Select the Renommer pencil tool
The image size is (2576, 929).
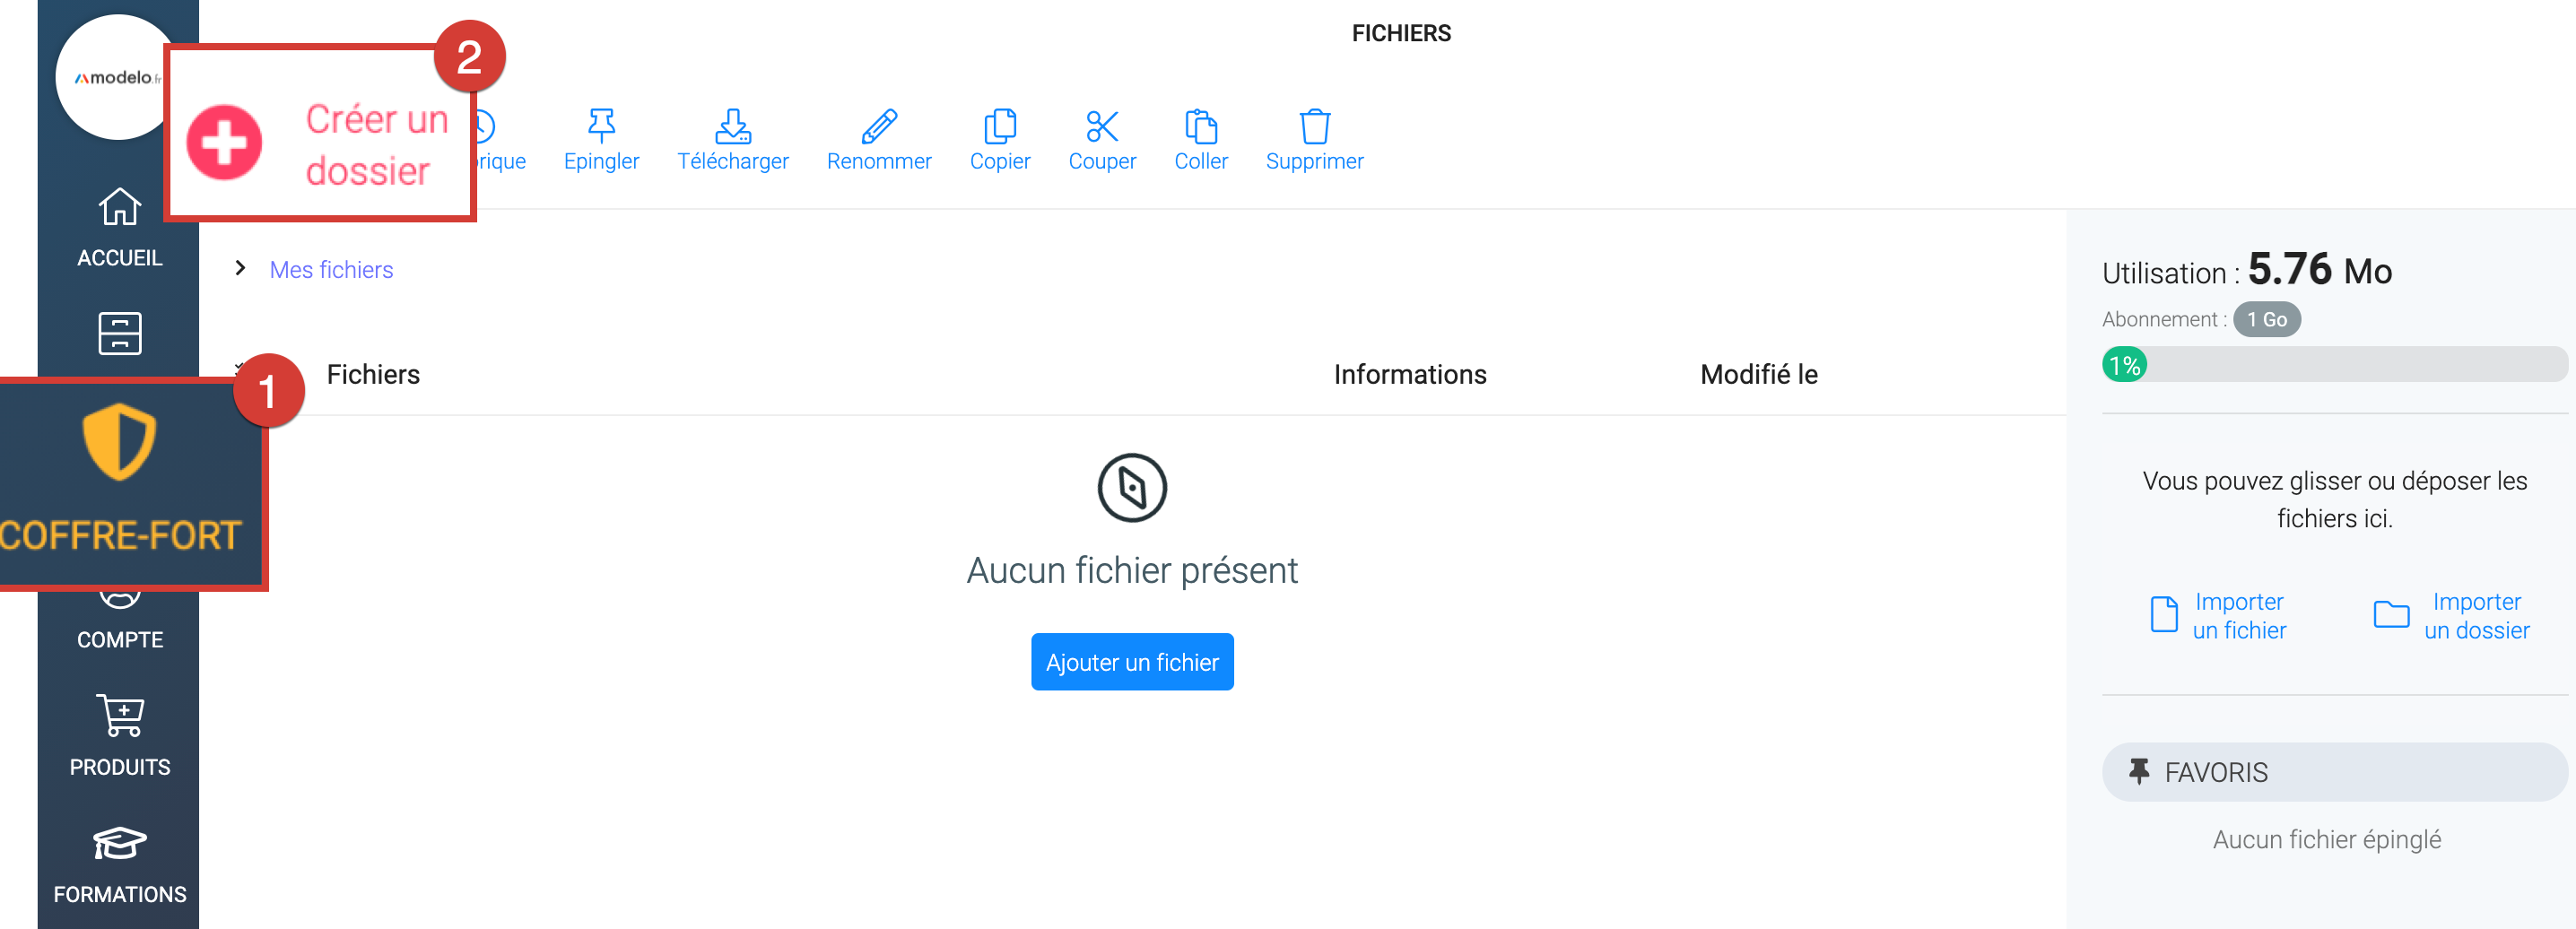coord(878,127)
